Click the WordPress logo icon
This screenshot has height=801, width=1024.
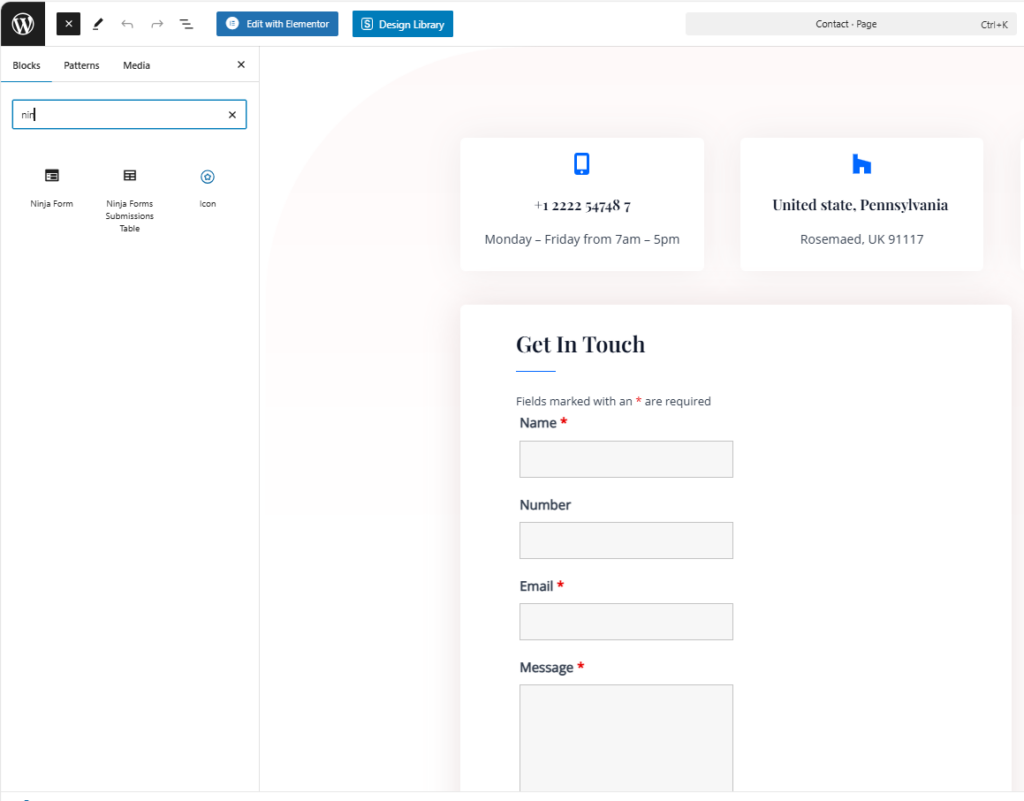23,24
